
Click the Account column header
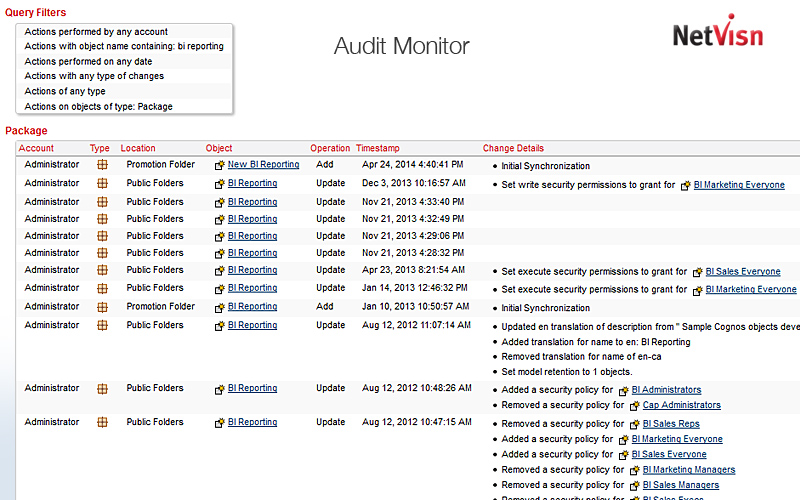click(37, 149)
